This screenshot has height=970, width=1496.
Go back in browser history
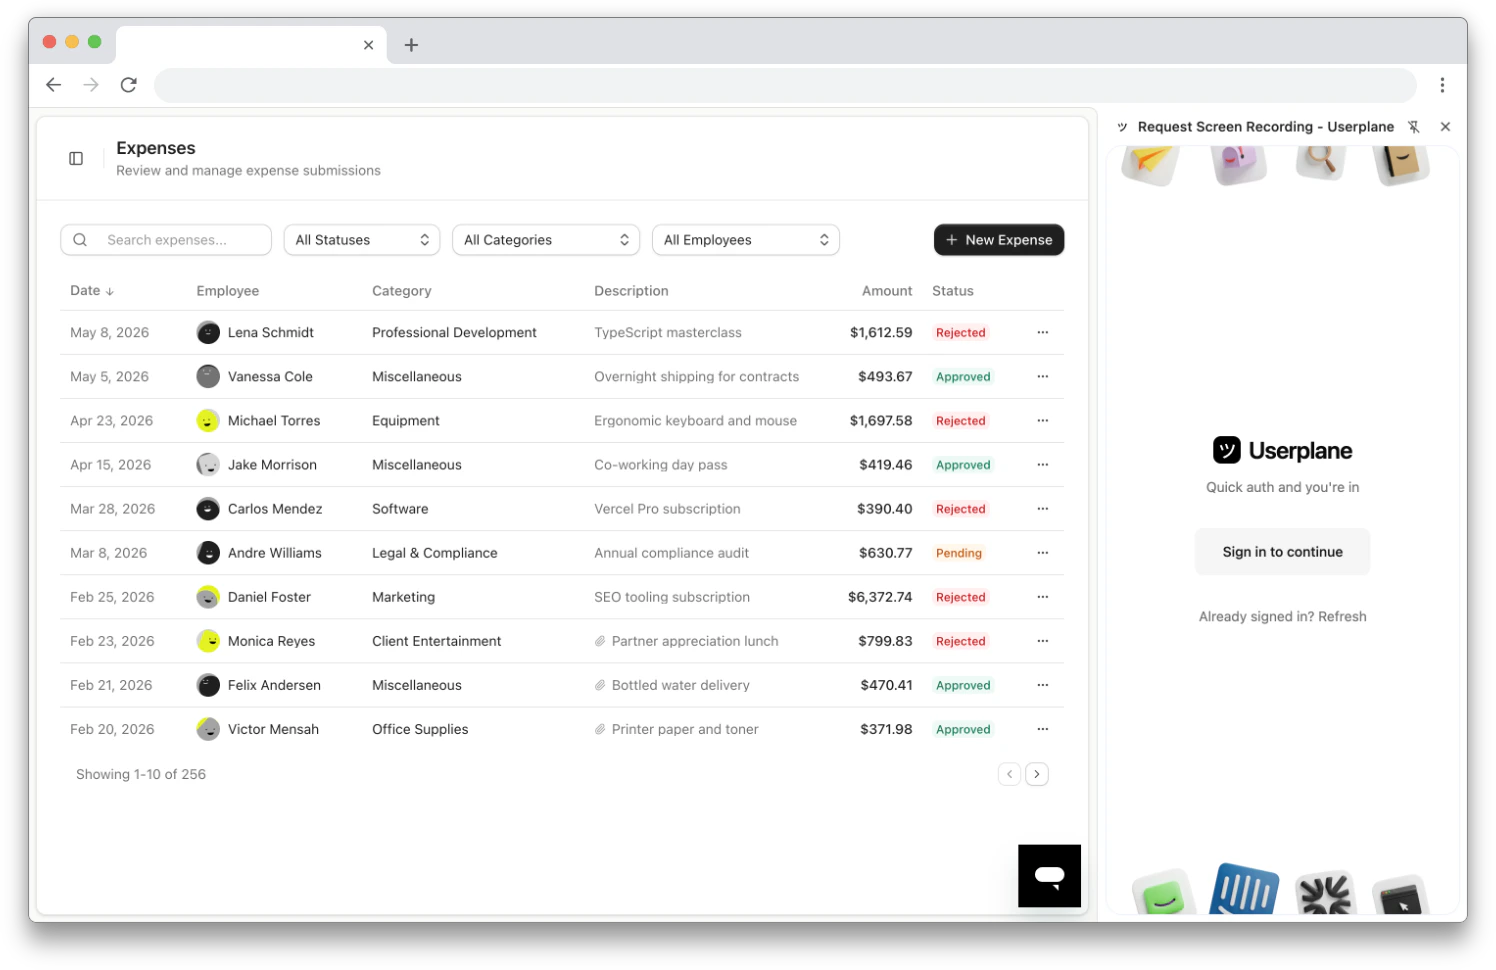coord(54,85)
